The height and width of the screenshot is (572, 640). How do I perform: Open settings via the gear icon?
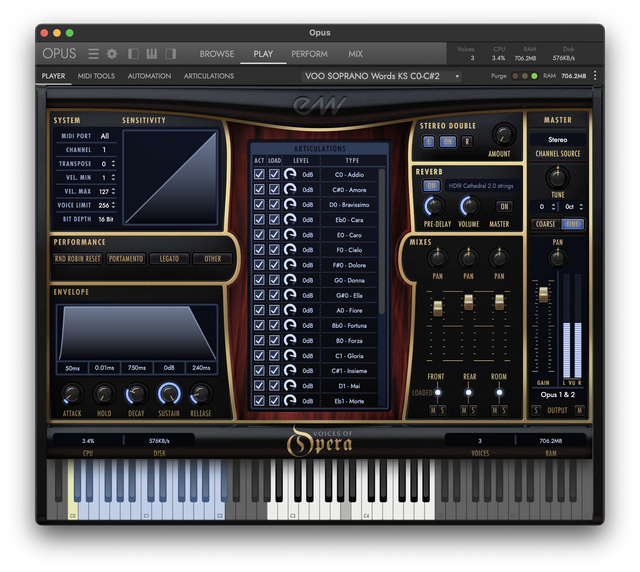pos(112,54)
